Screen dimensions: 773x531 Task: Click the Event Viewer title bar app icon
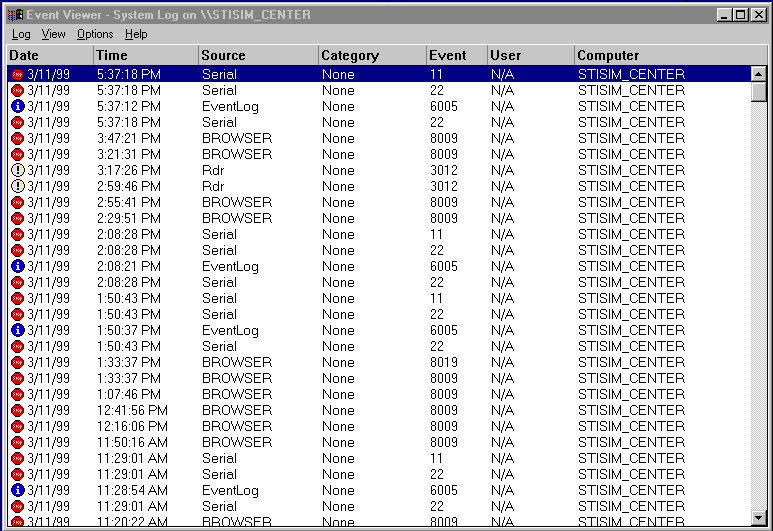point(15,15)
